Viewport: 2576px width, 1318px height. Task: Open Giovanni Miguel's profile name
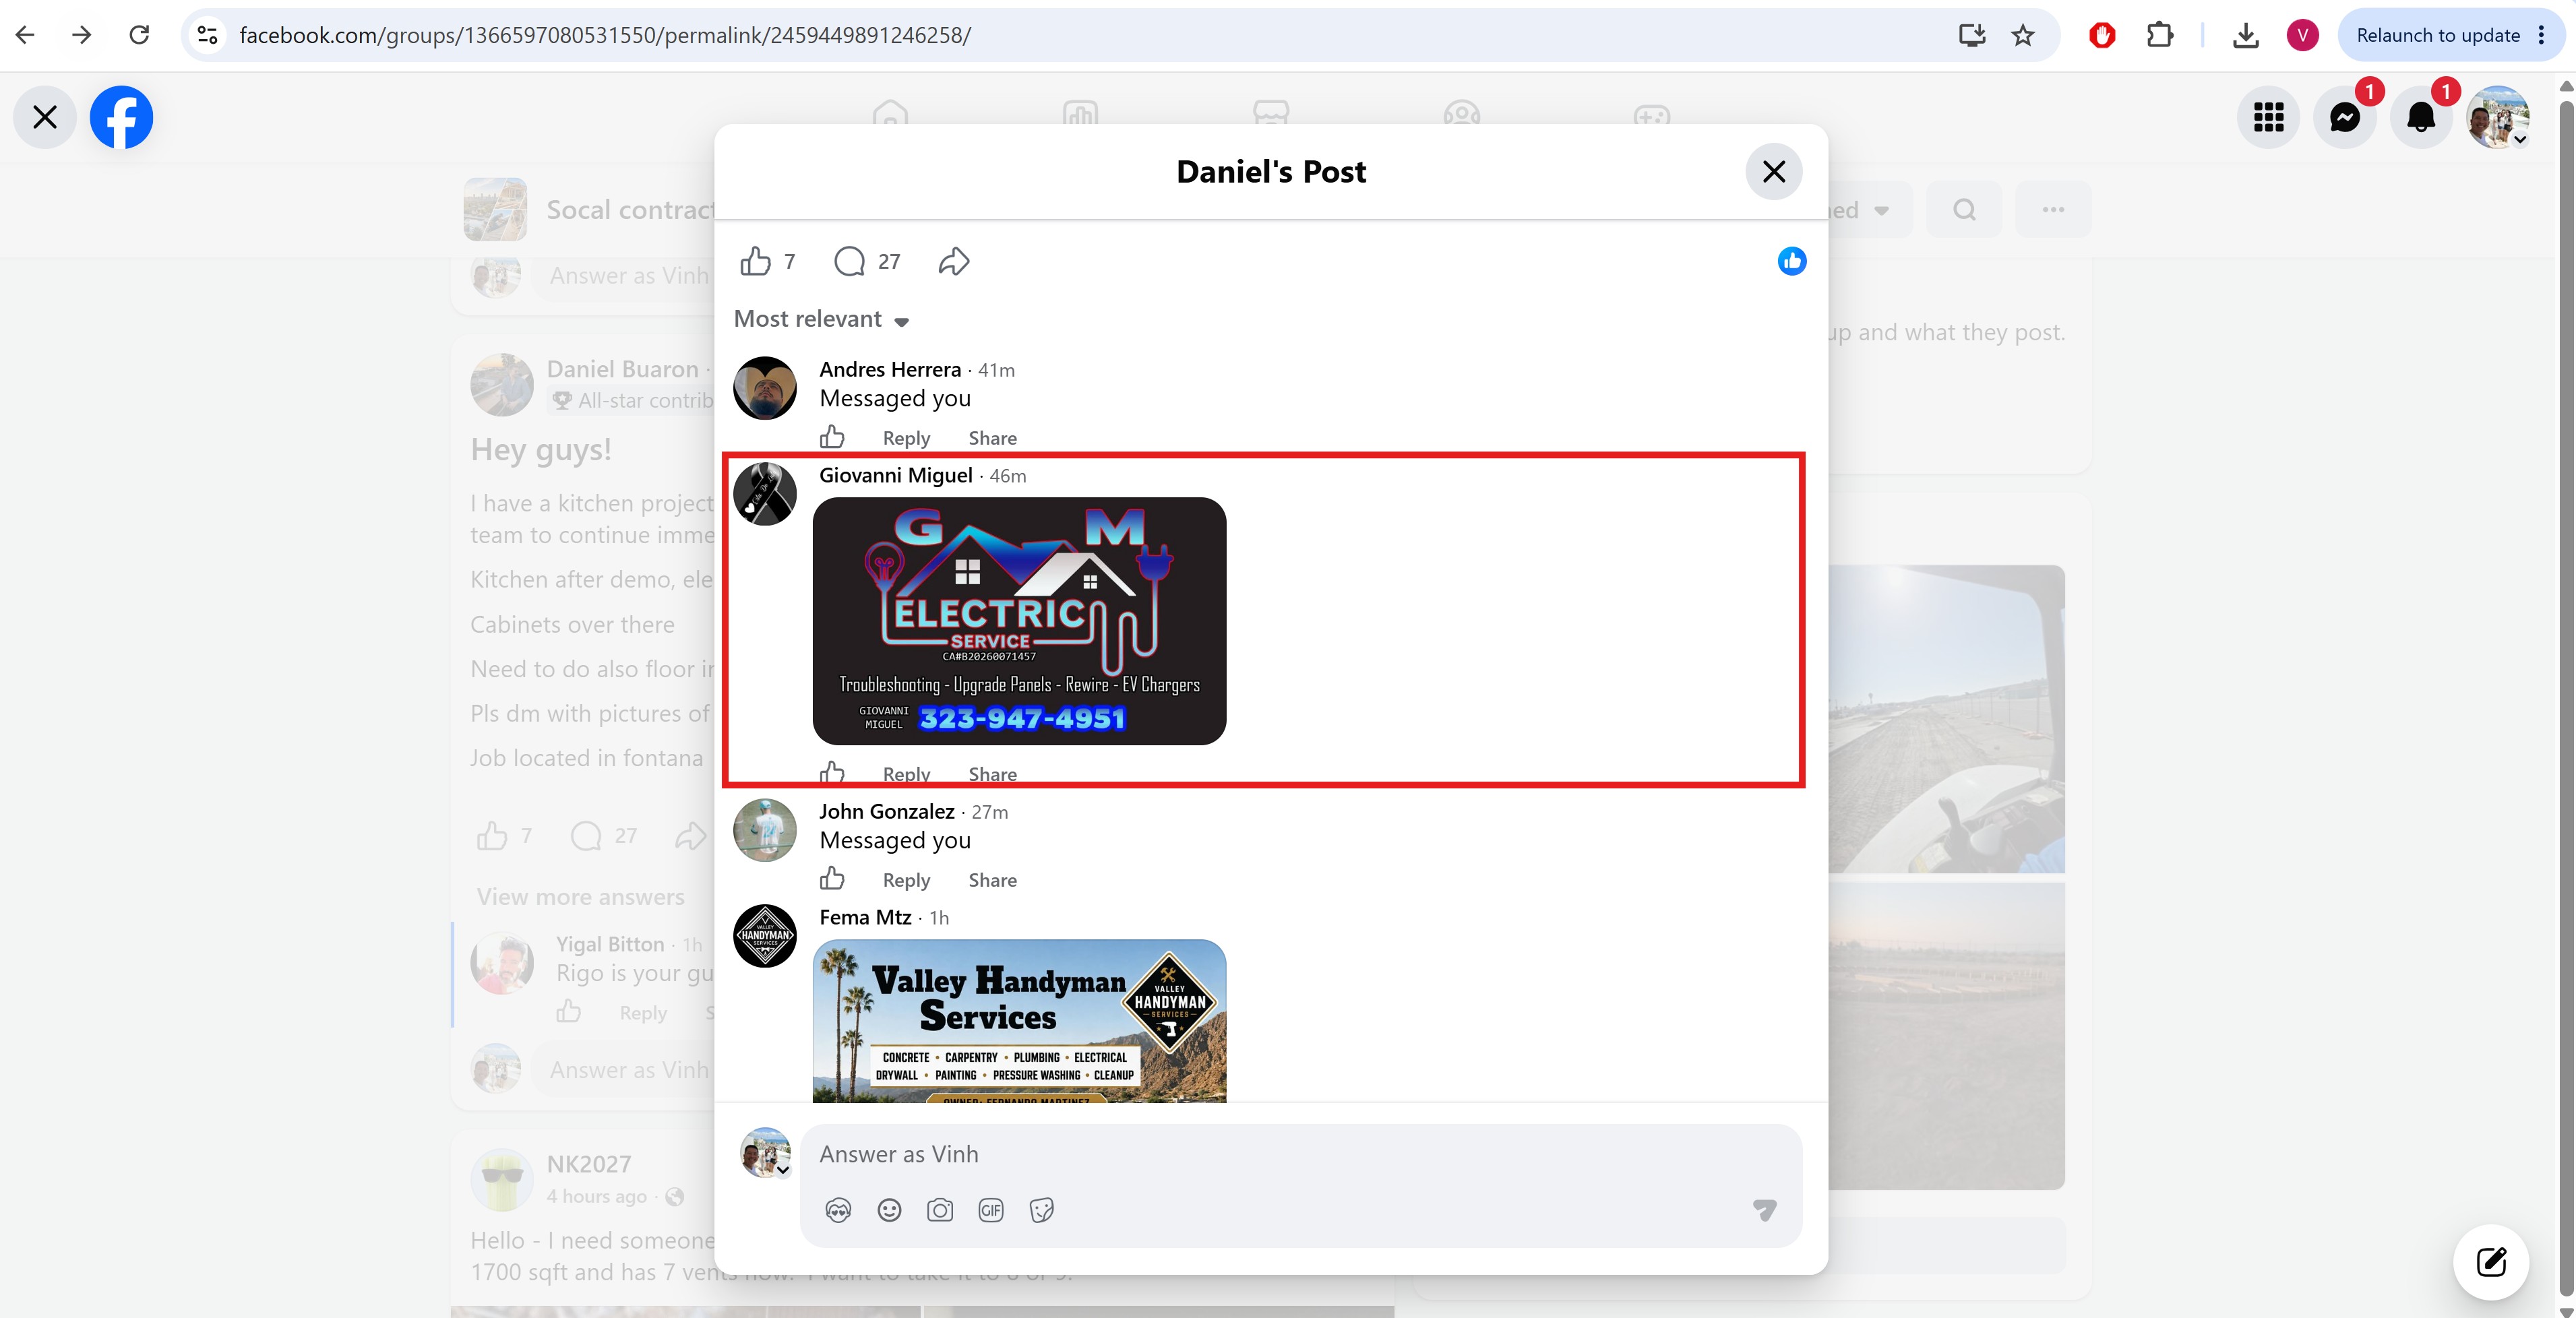(x=896, y=475)
